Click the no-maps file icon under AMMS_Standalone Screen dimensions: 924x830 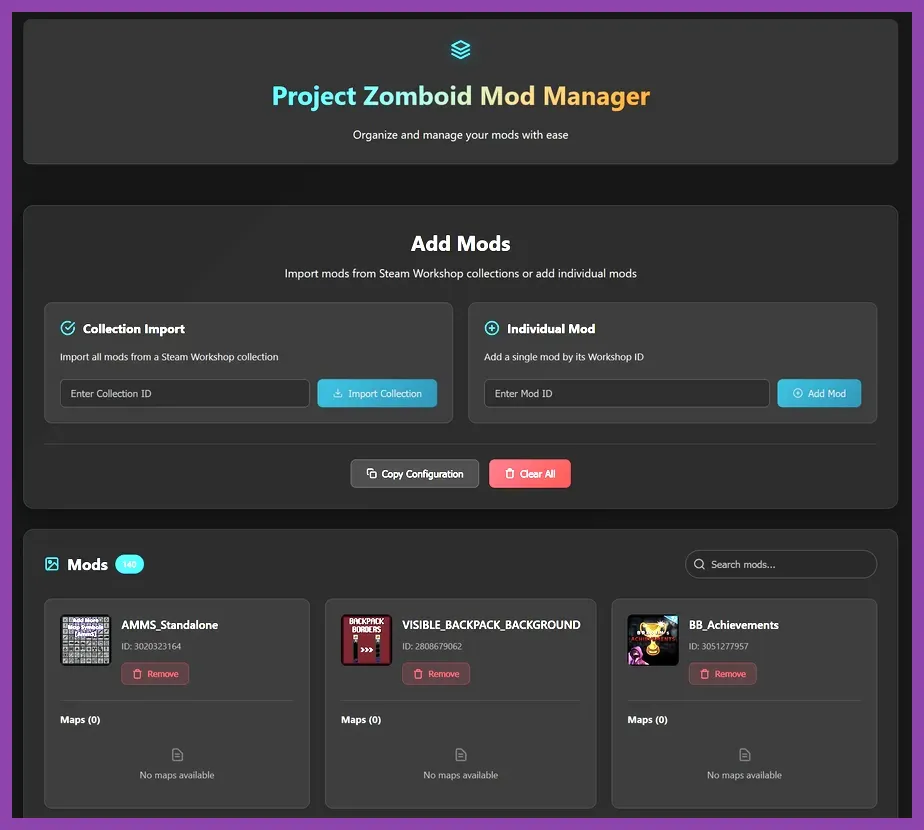[177, 755]
